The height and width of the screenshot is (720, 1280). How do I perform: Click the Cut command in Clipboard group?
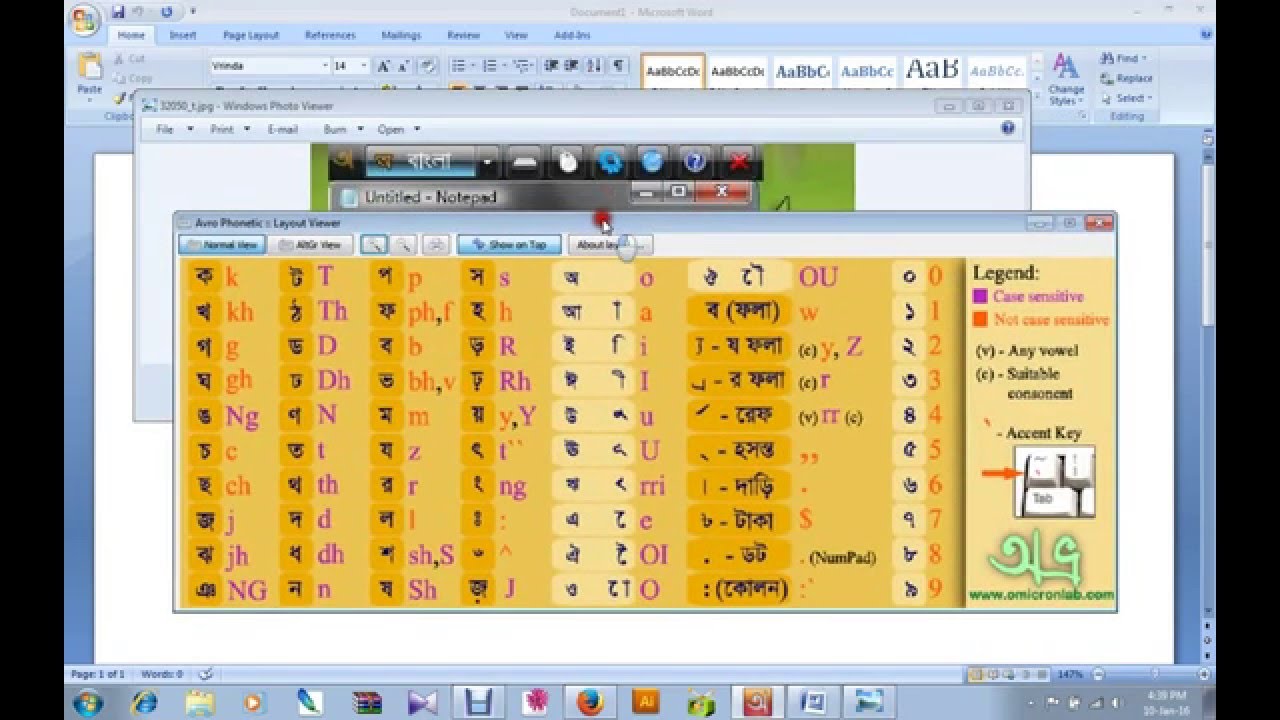pos(130,59)
